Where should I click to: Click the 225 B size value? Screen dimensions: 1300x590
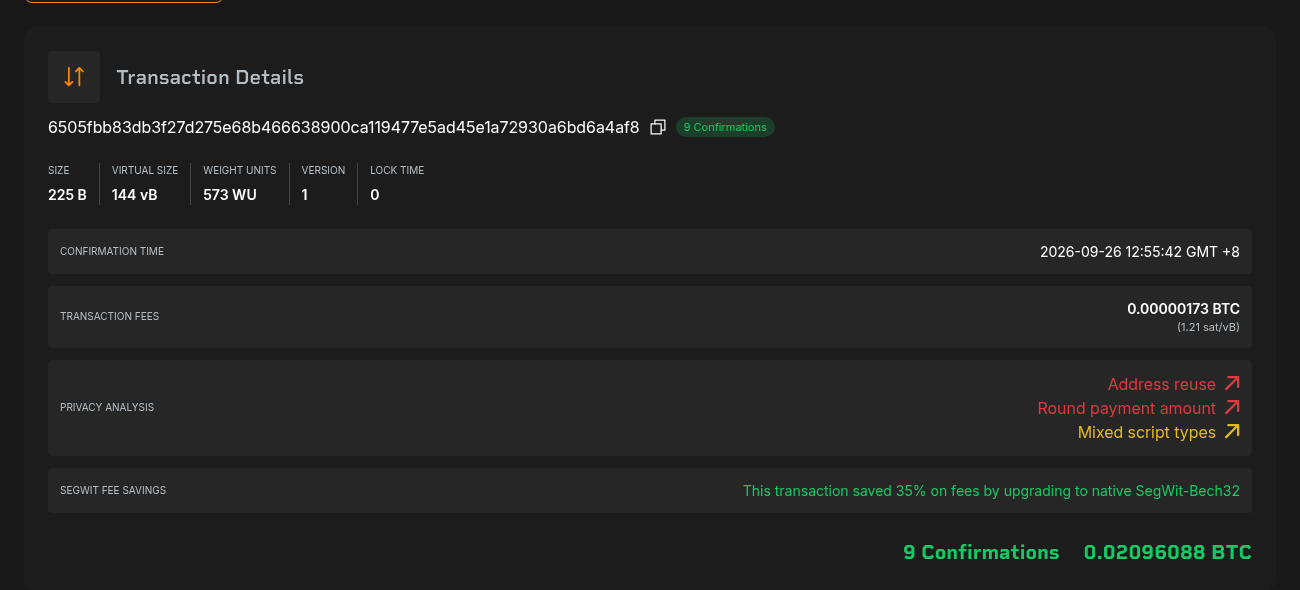pyautogui.click(x=67, y=195)
